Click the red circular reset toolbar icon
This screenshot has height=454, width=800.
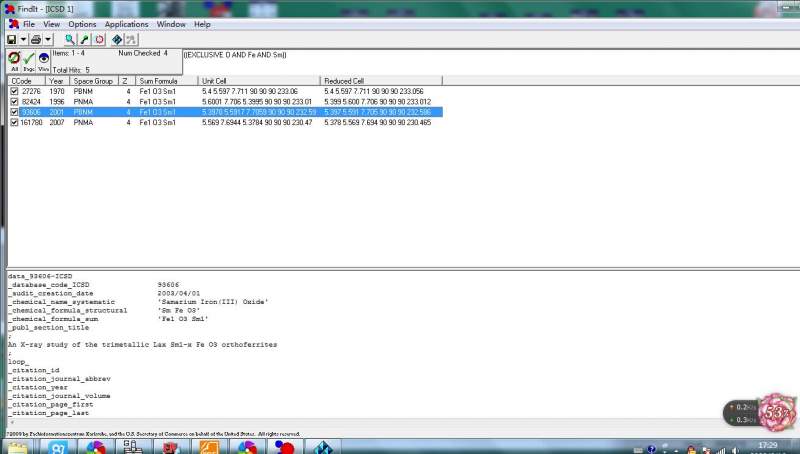click(99, 39)
